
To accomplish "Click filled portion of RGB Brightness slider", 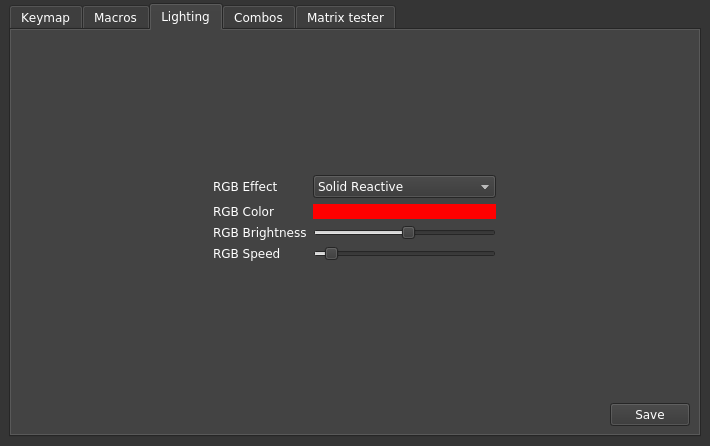I will [359, 232].
